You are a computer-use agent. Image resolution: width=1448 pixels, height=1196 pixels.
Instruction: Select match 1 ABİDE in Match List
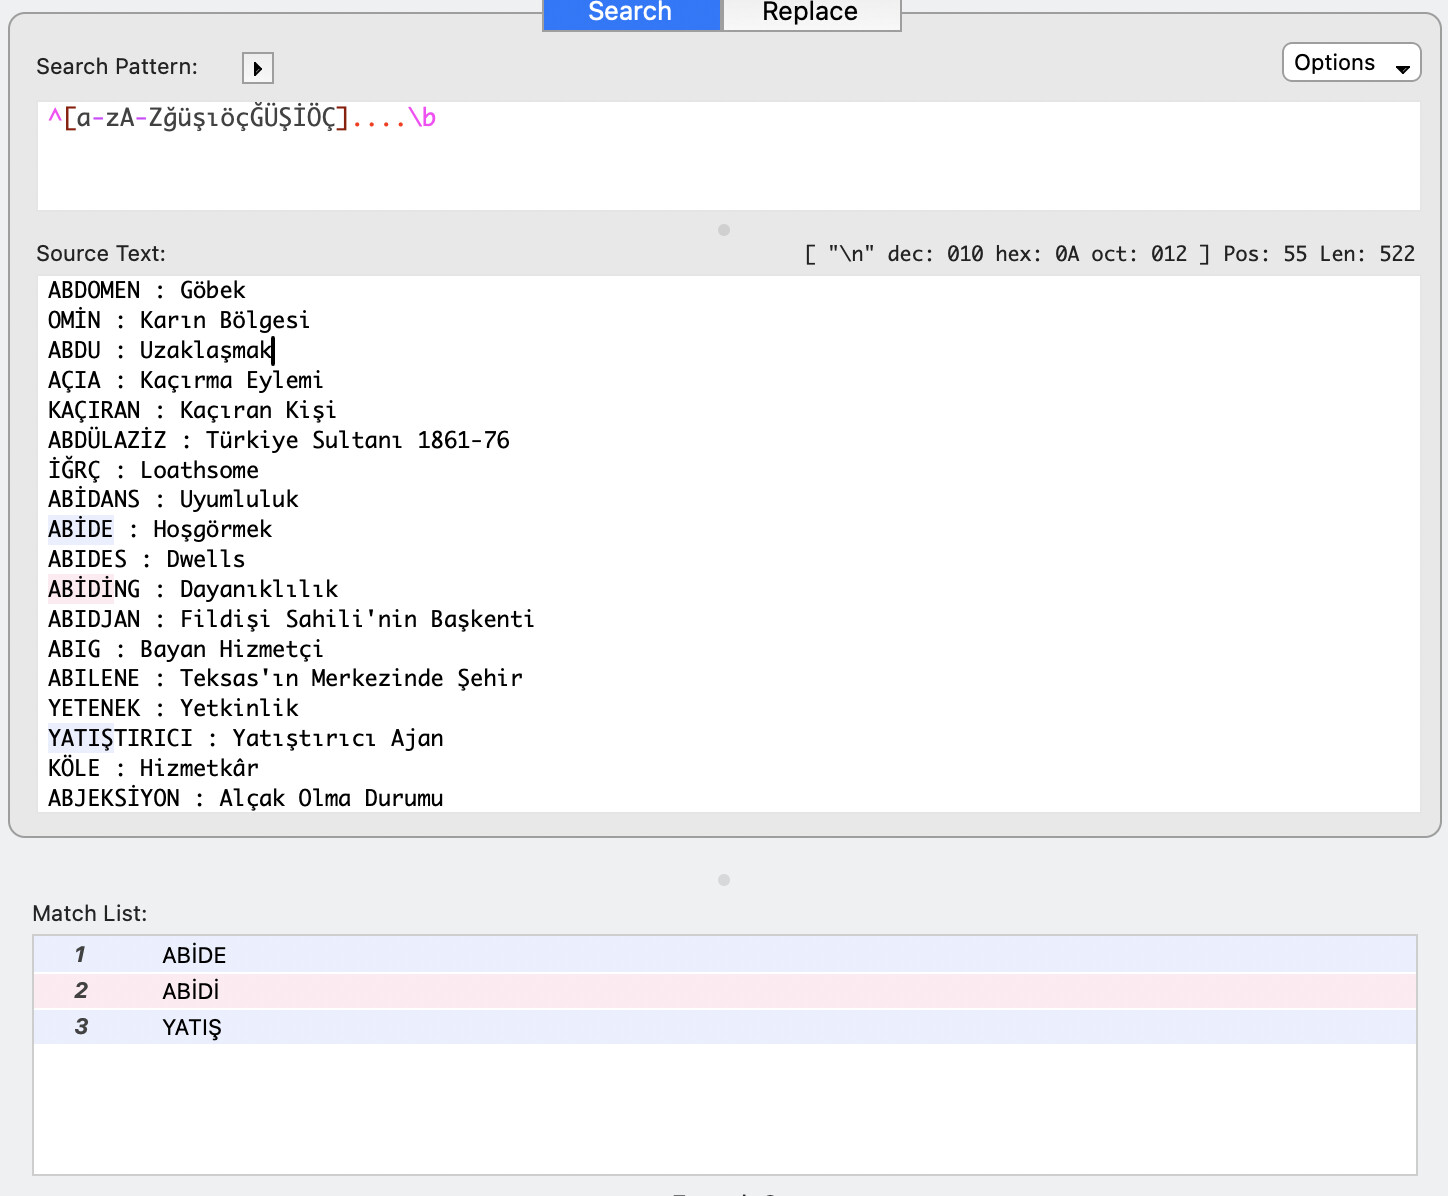coord(194,955)
